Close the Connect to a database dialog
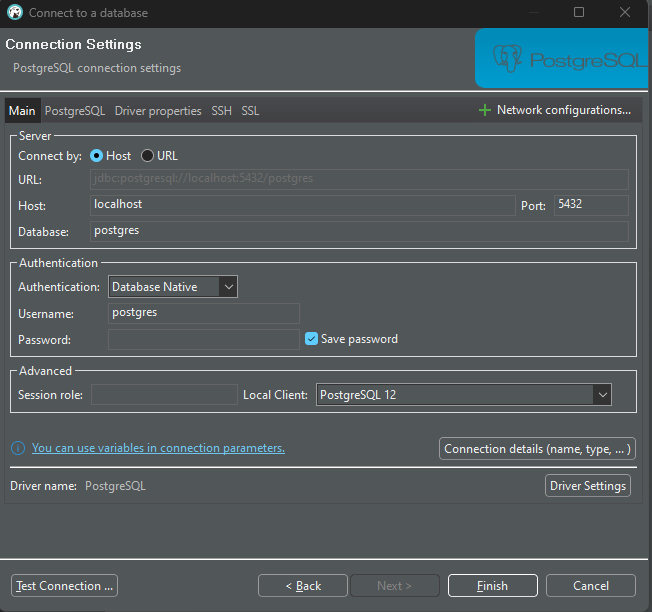Screen dimensions: 652x612 click(x=625, y=12)
